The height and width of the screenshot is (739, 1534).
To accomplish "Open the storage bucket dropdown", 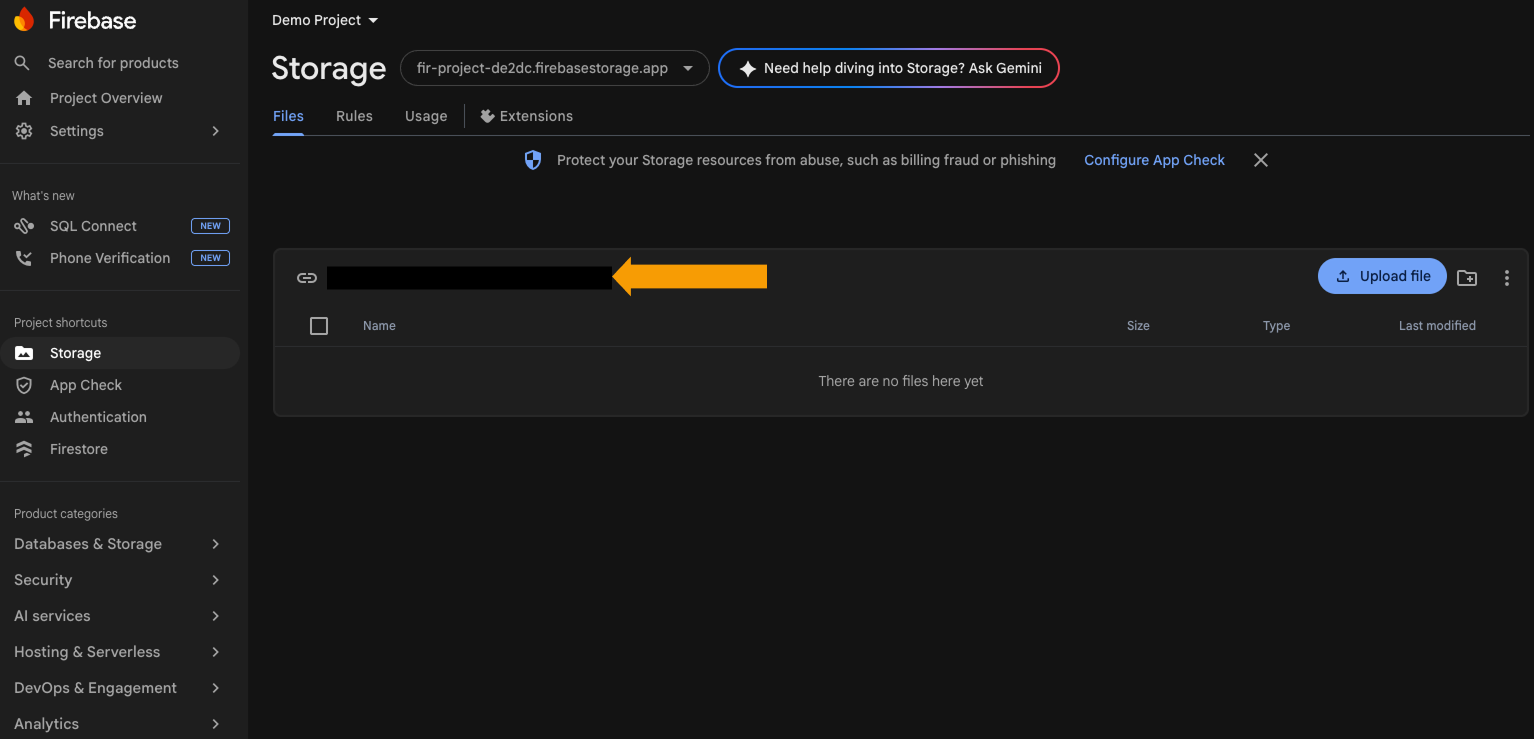I will (x=555, y=68).
